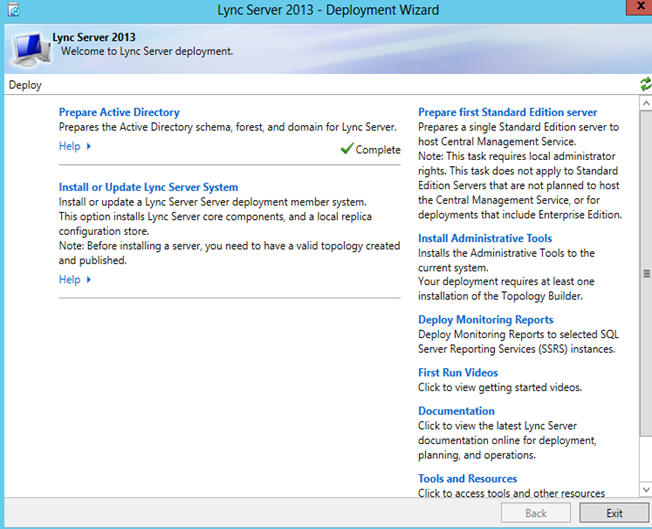Click the green refresh arrows icon
The width and height of the screenshot is (652, 529).
(646, 84)
